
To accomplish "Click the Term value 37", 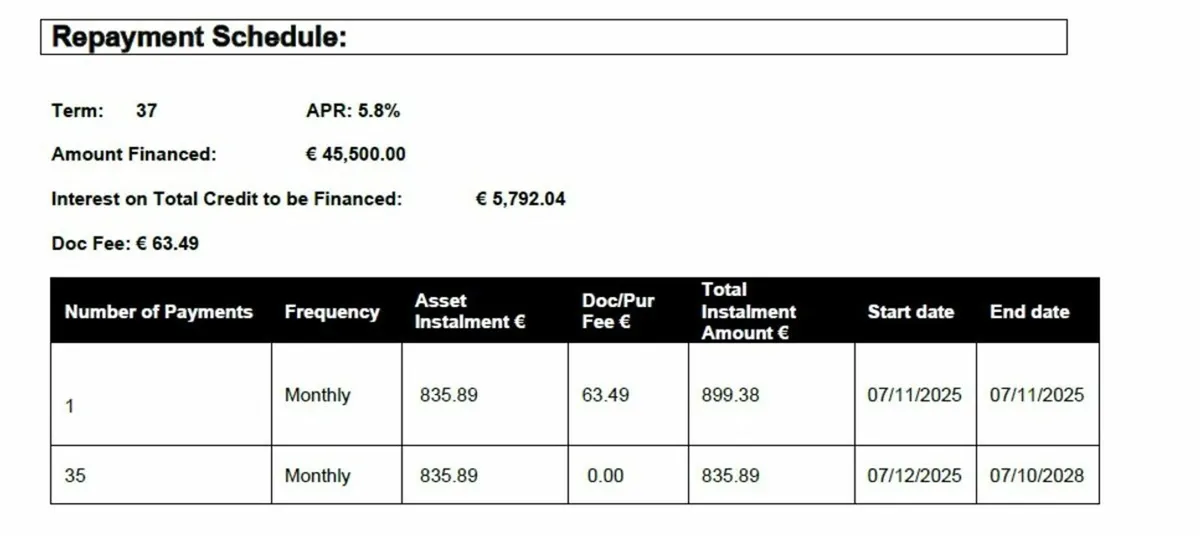I will (x=146, y=111).
